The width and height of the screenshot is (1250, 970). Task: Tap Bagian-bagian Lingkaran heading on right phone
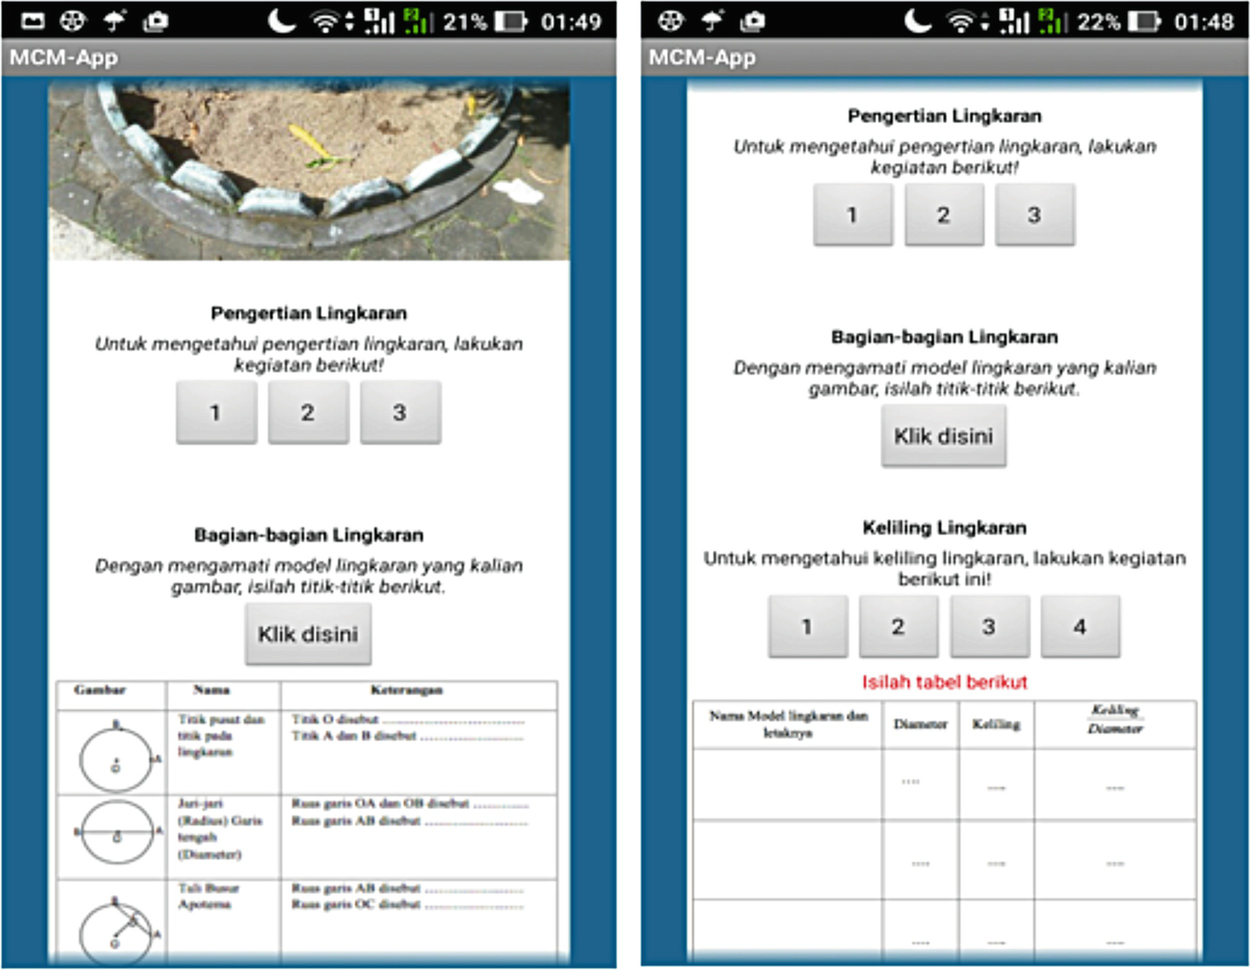pyautogui.click(x=944, y=337)
